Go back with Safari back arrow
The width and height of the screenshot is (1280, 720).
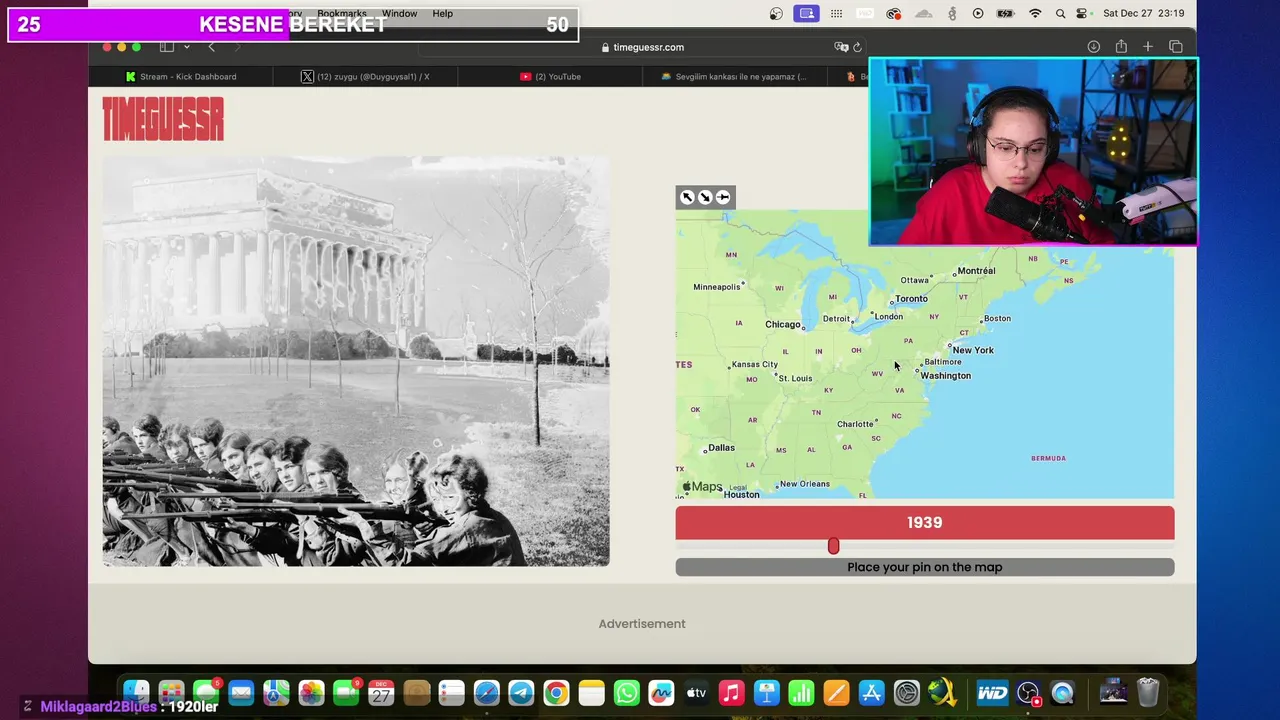pos(211,47)
